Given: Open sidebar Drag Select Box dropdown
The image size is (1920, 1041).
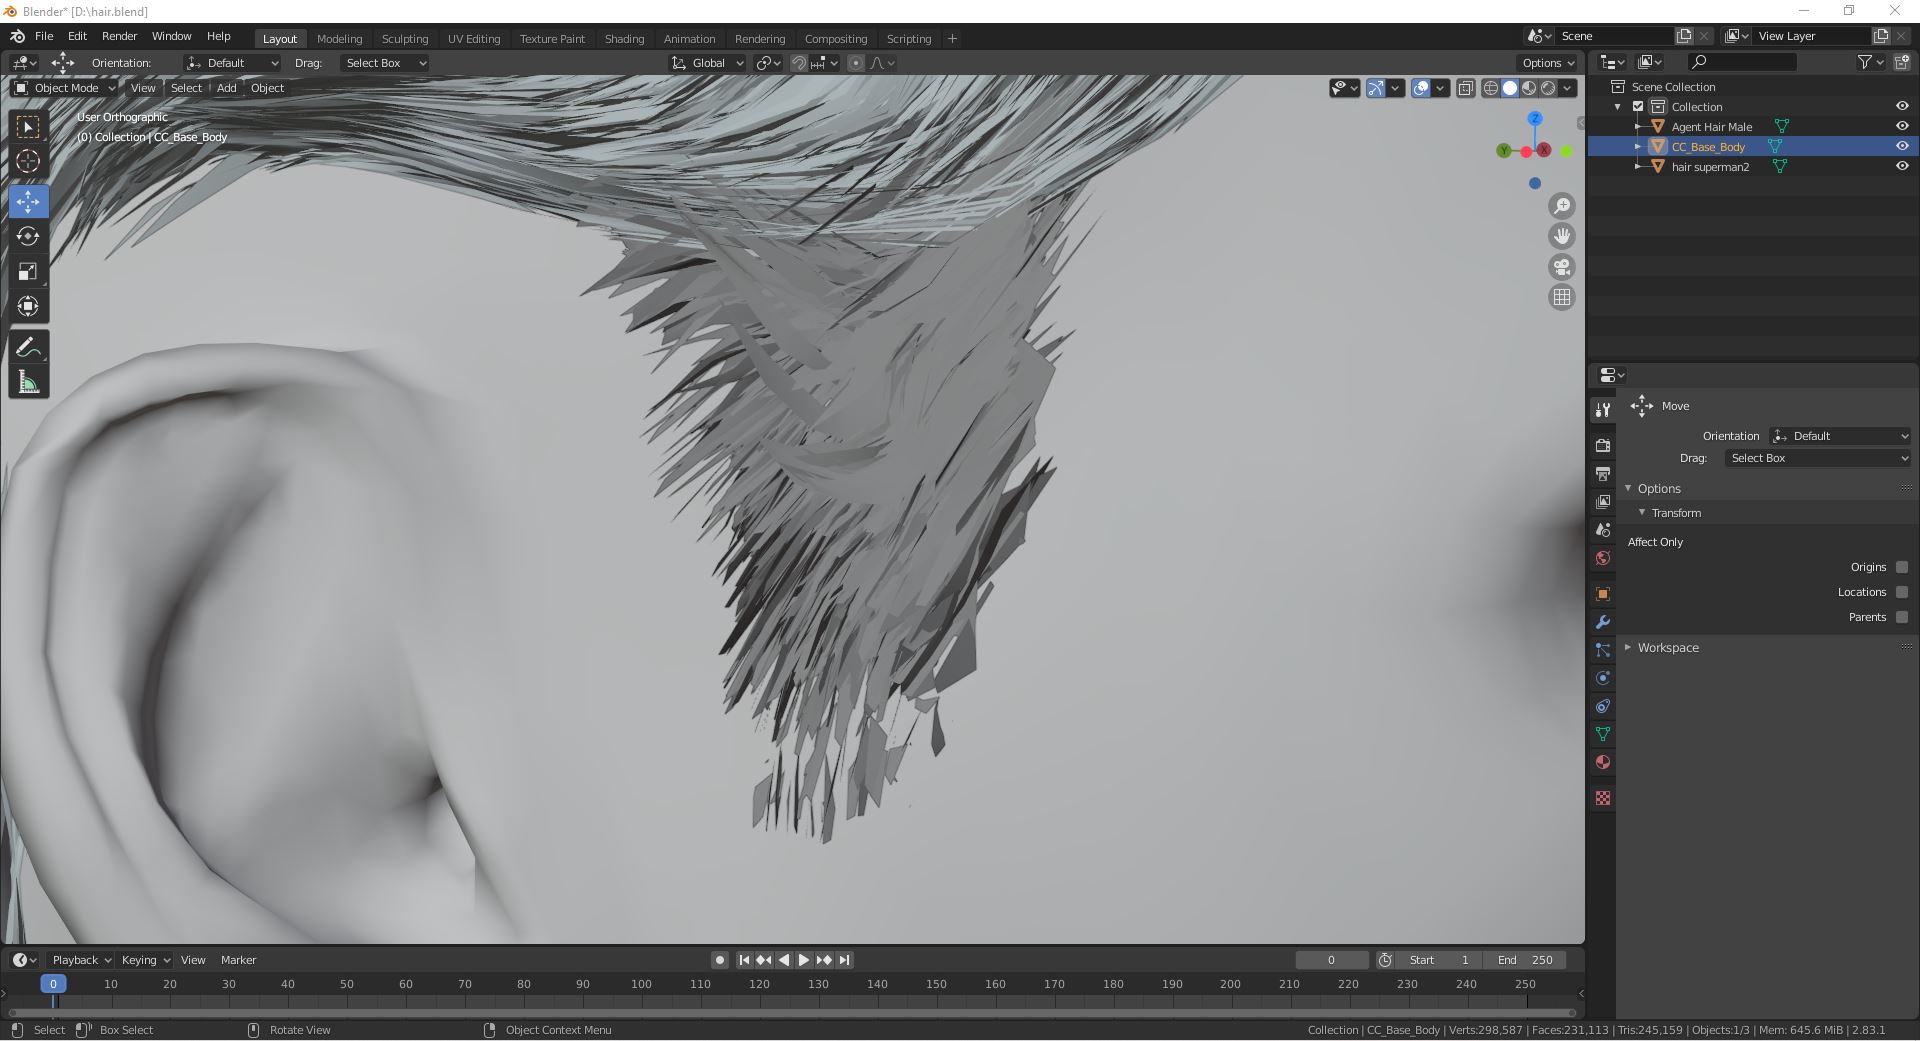Looking at the screenshot, I should pos(1818,458).
